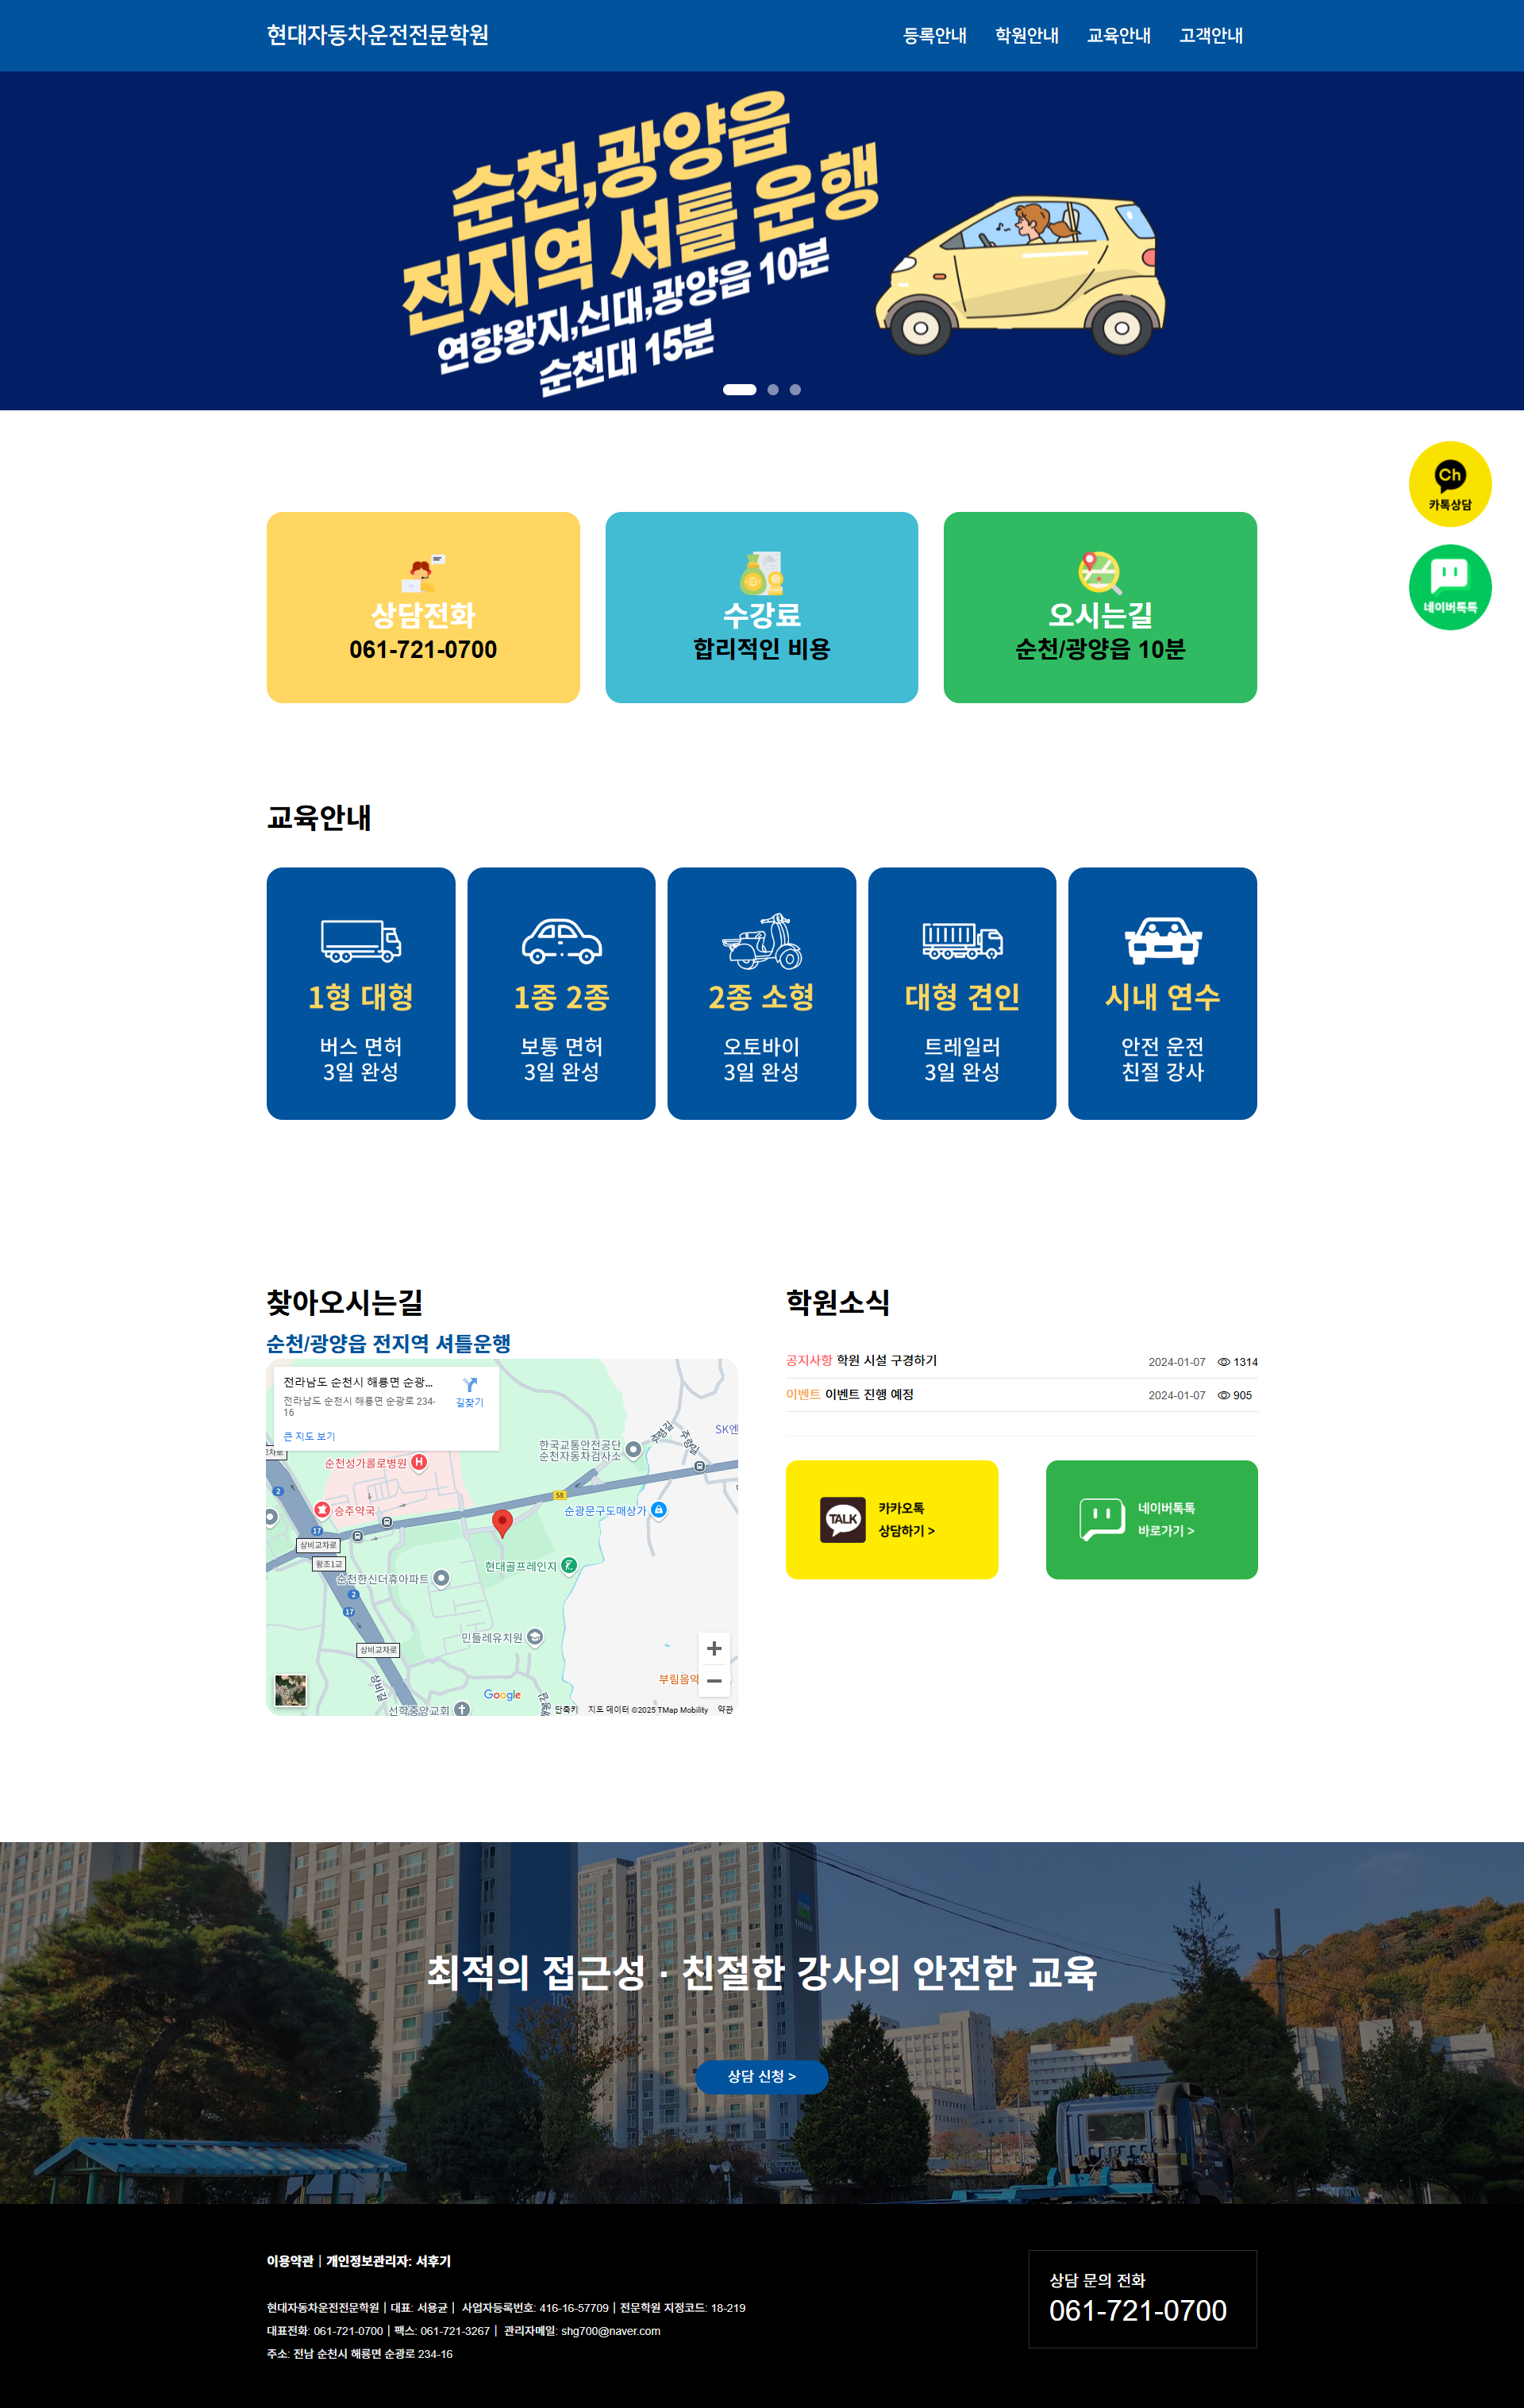Click the 순광문구도매상가 shop marker
The height and width of the screenshot is (2408, 1524).
pos(658,1510)
